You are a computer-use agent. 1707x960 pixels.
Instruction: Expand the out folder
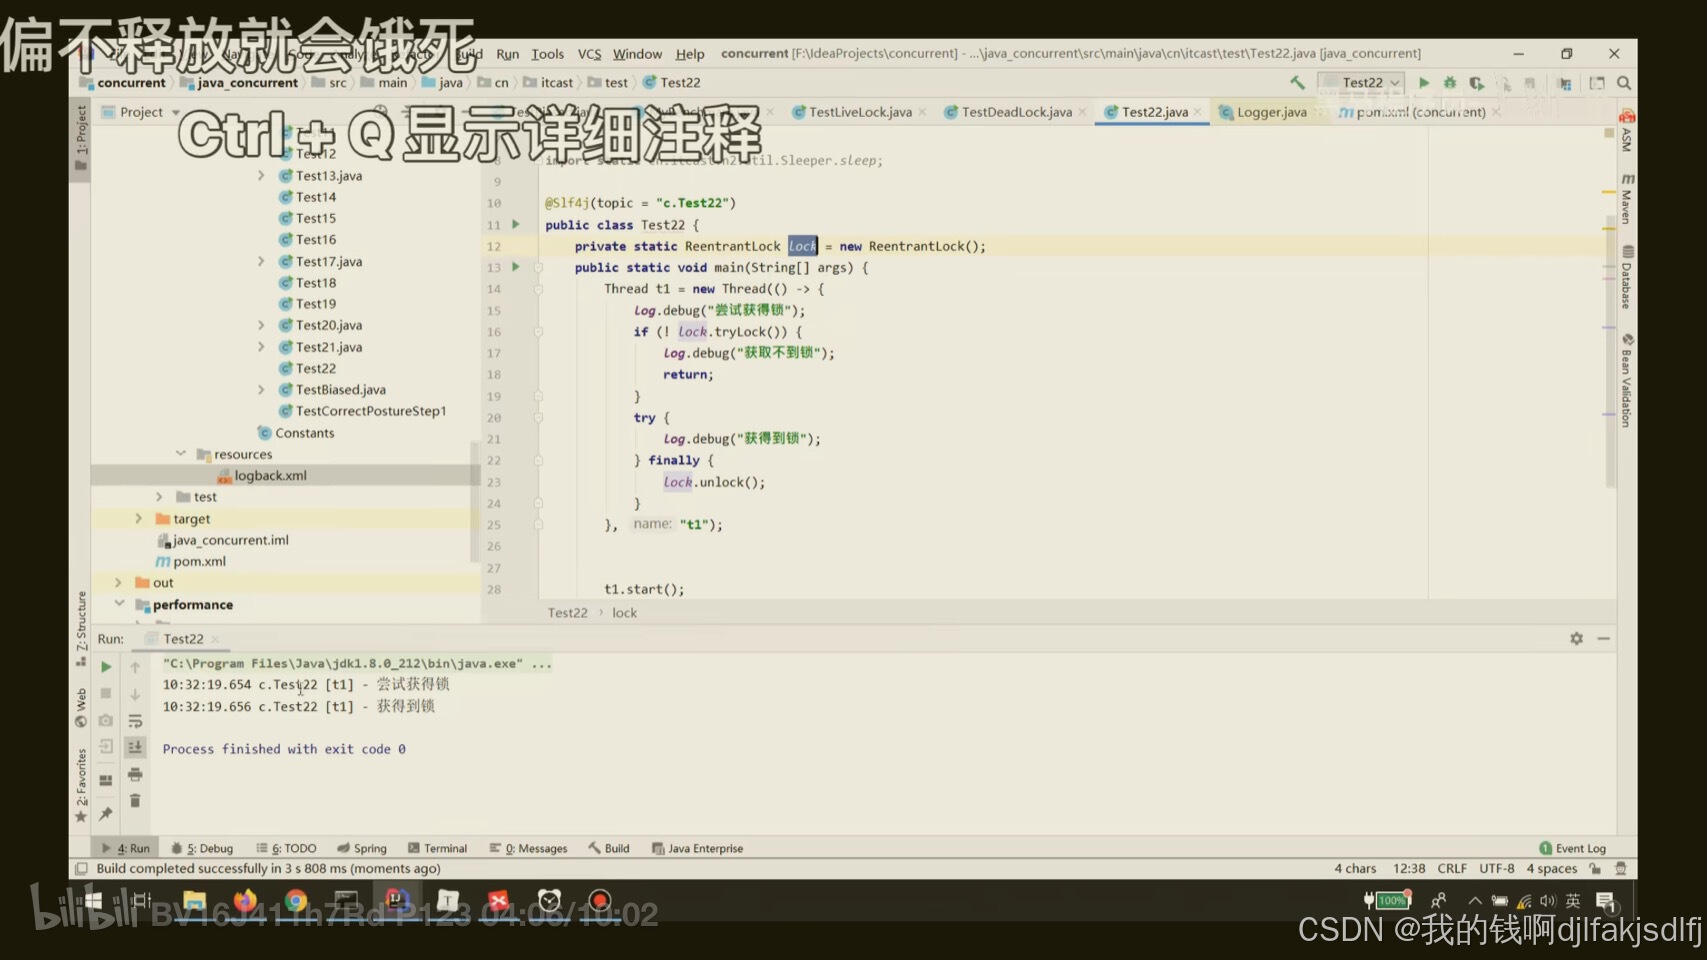[x=117, y=582]
